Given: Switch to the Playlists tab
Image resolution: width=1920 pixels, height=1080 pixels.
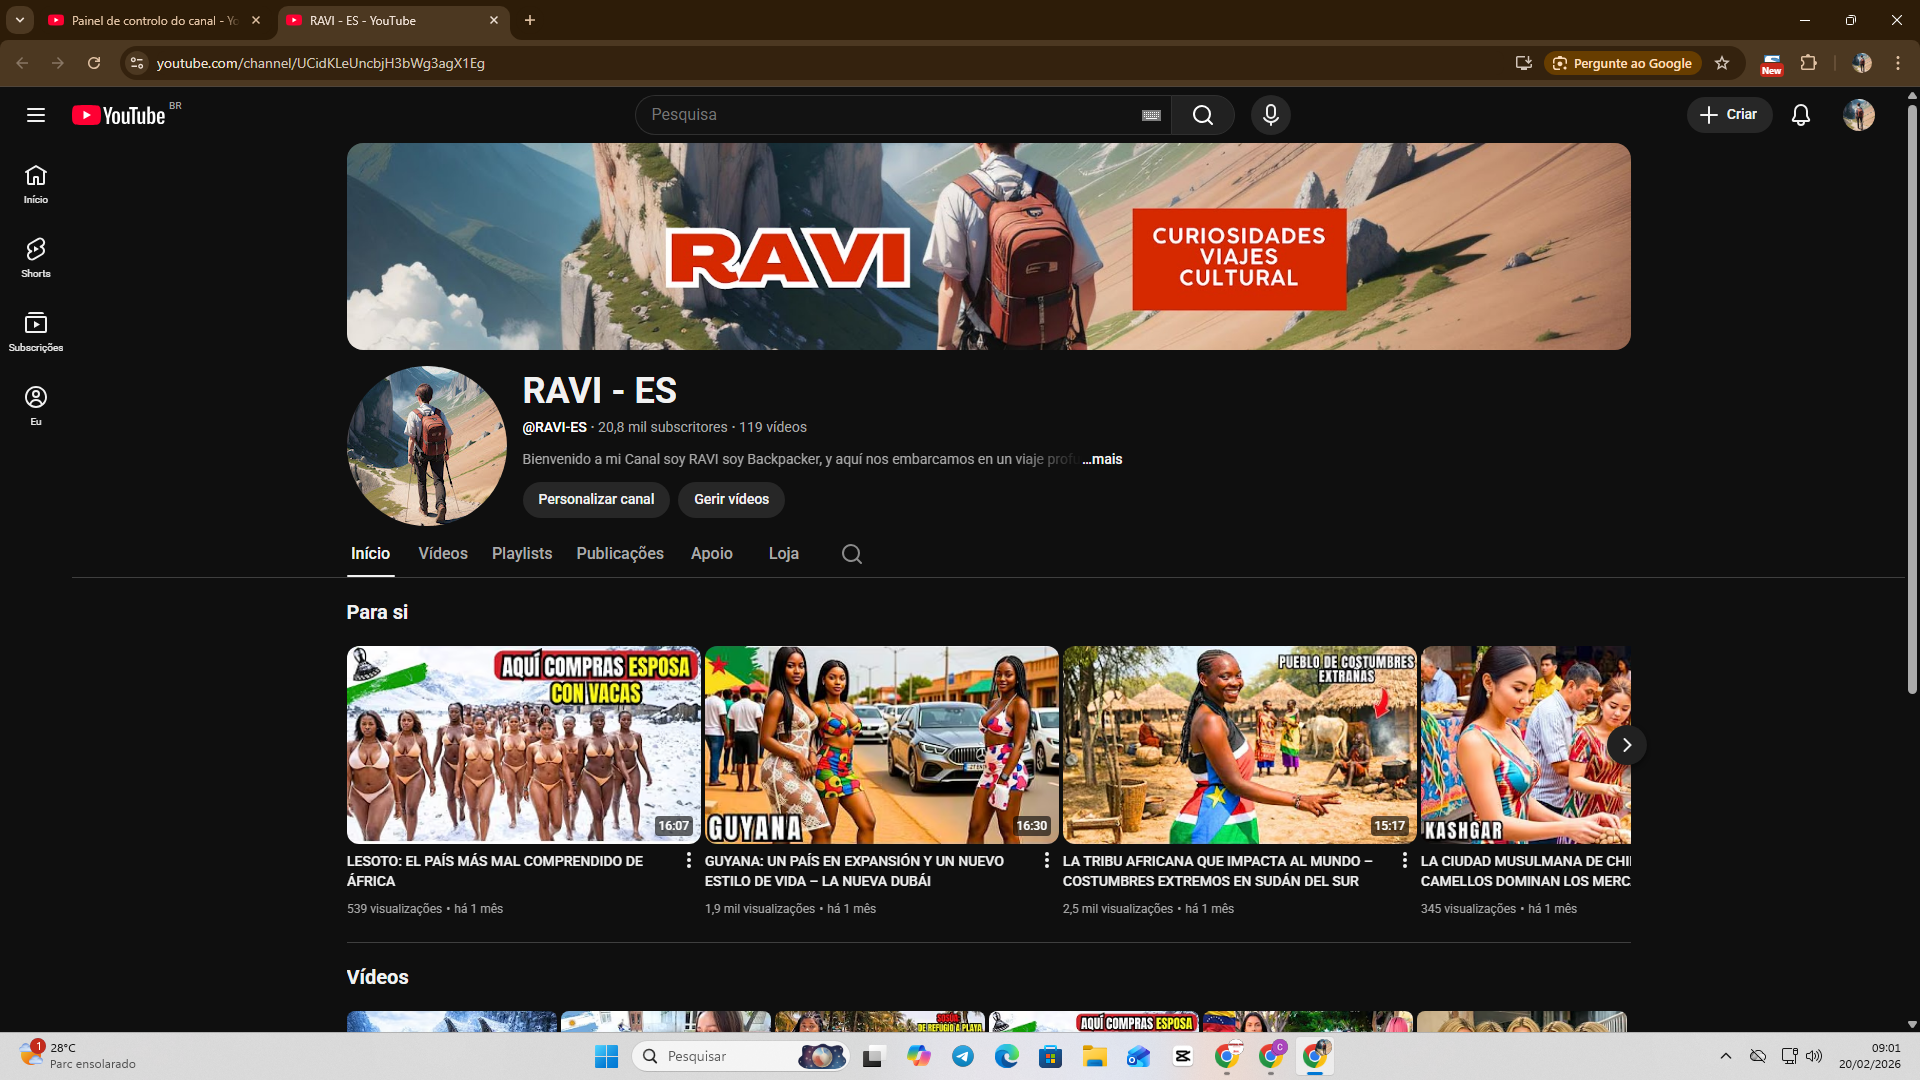Looking at the screenshot, I should 521,553.
